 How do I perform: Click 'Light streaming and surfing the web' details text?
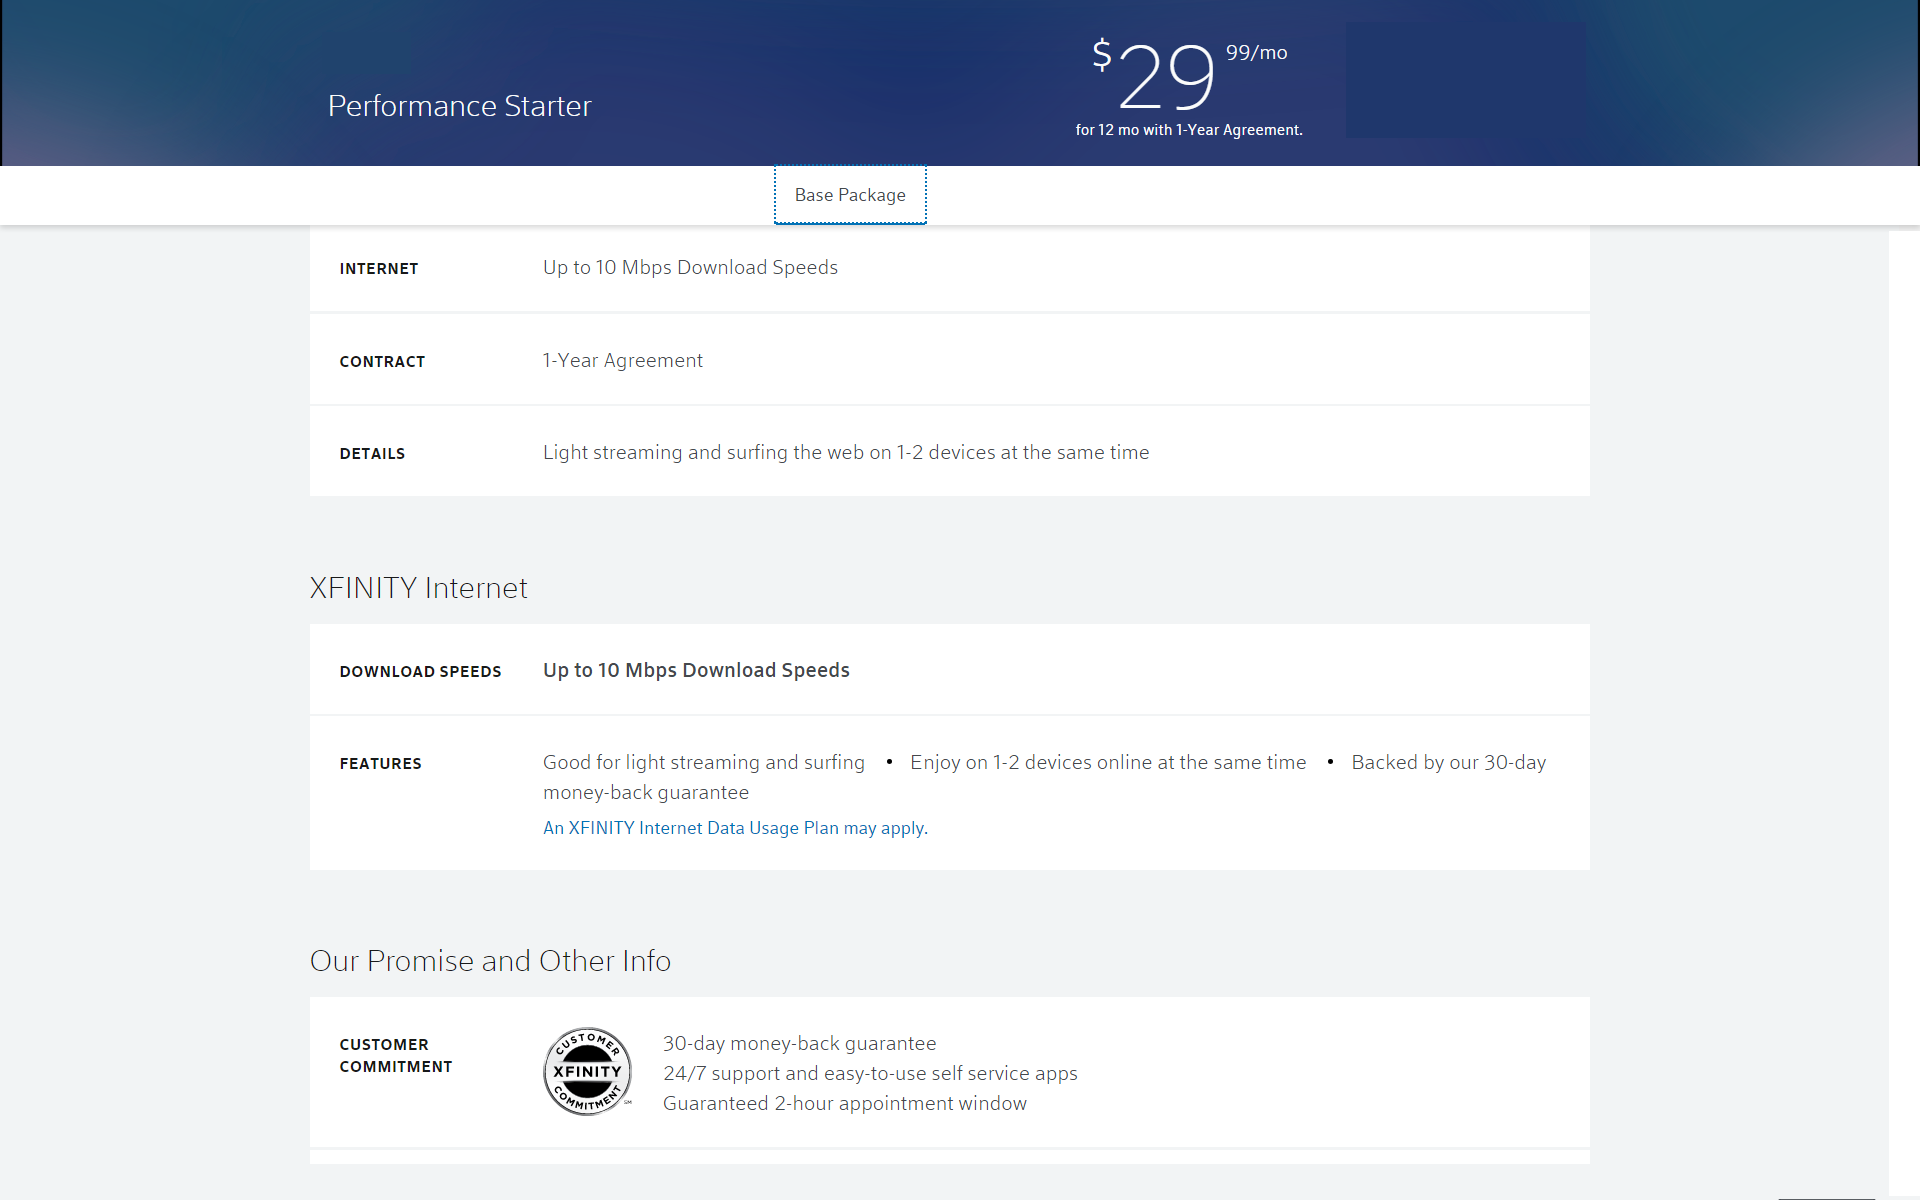pyautogui.click(x=846, y=453)
